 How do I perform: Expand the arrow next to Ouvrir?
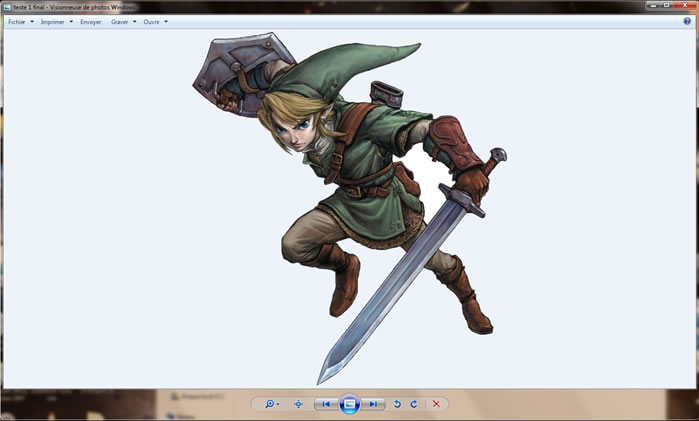(166, 22)
